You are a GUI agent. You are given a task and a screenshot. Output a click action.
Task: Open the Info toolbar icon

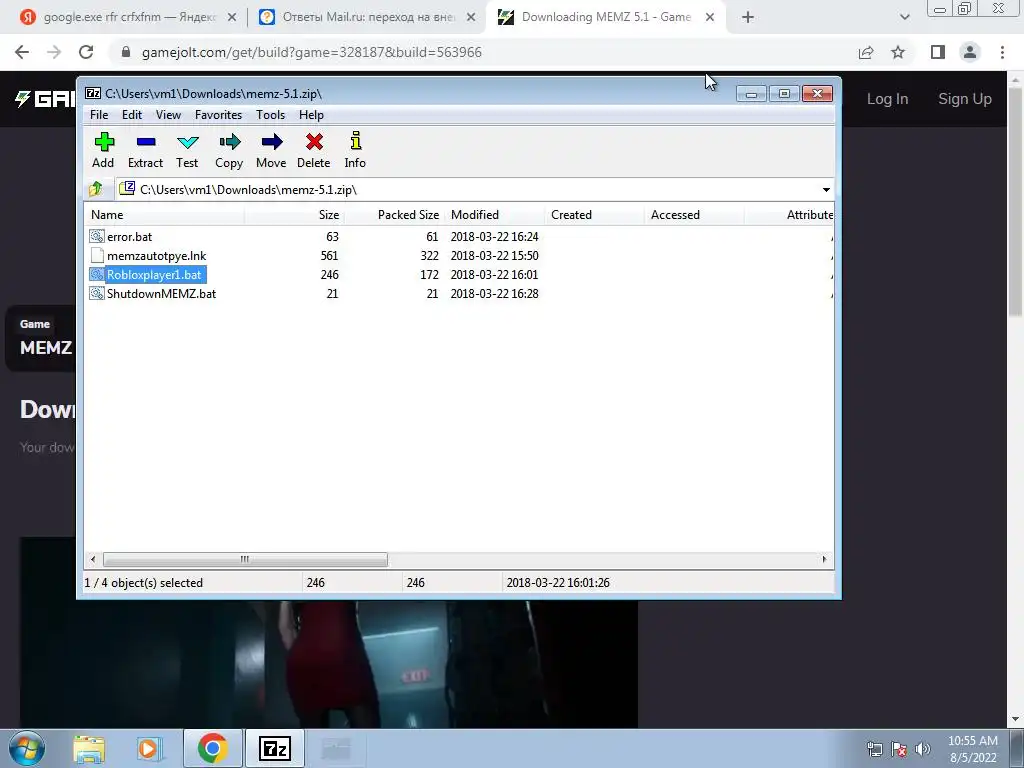(x=355, y=150)
